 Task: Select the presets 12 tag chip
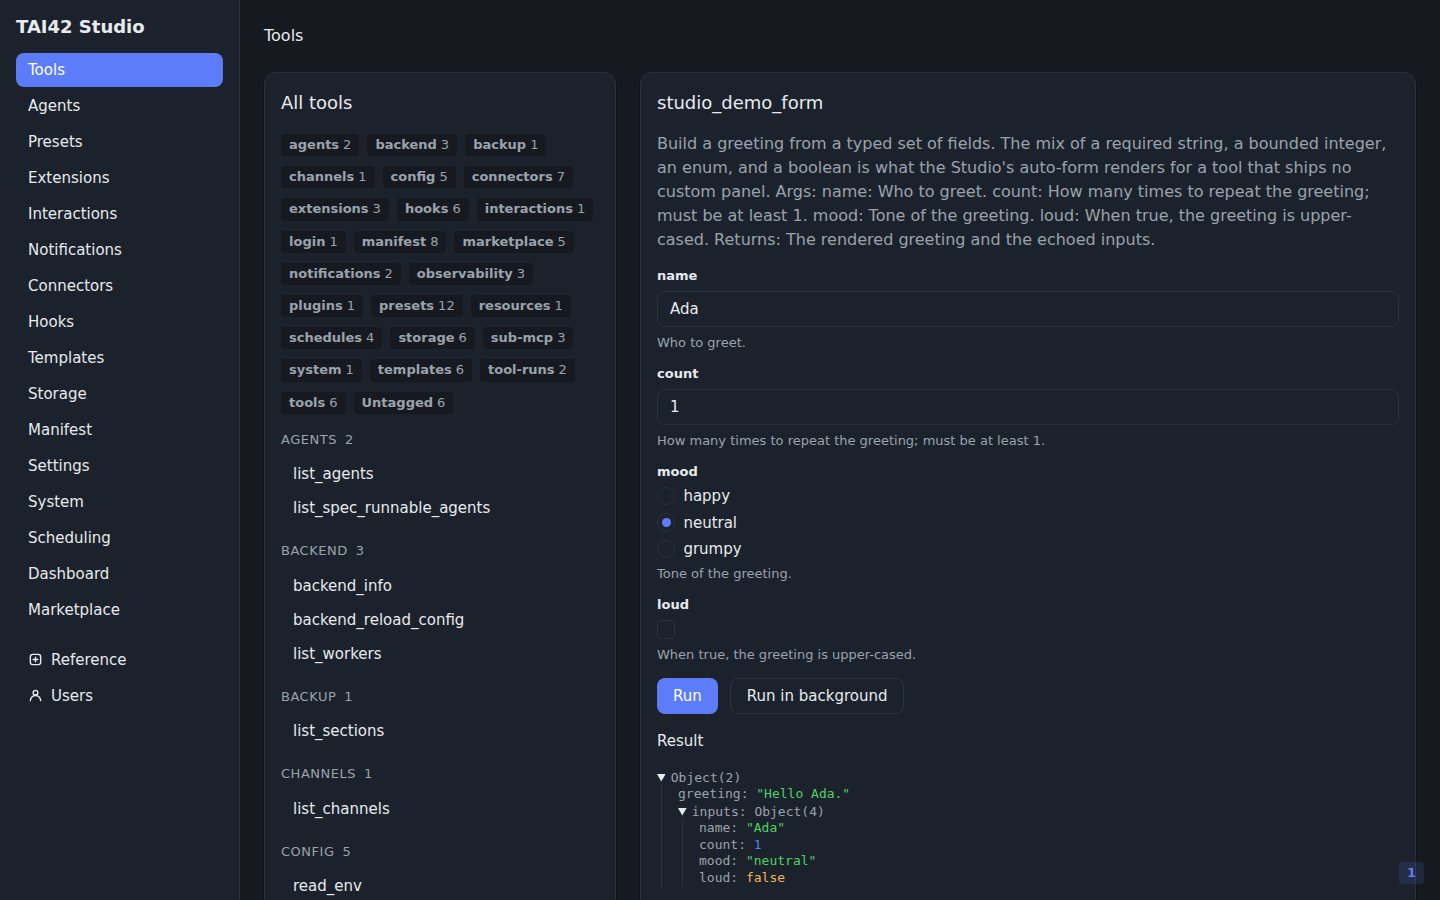(x=417, y=306)
